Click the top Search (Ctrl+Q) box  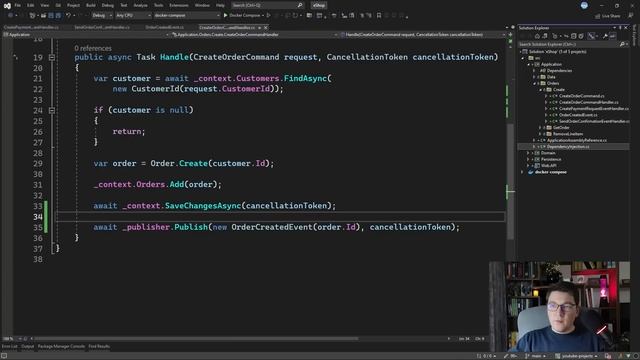tap(267, 5)
